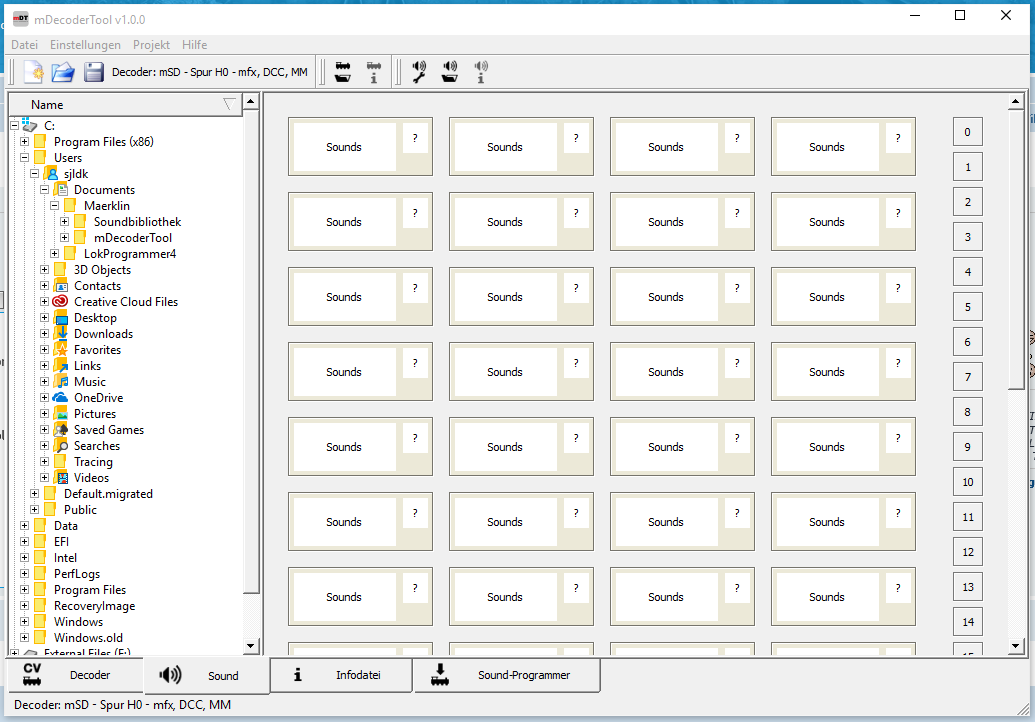Switch to the Sound-Programmer tab
This screenshot has height=722, width=1035.
point(507,675)
